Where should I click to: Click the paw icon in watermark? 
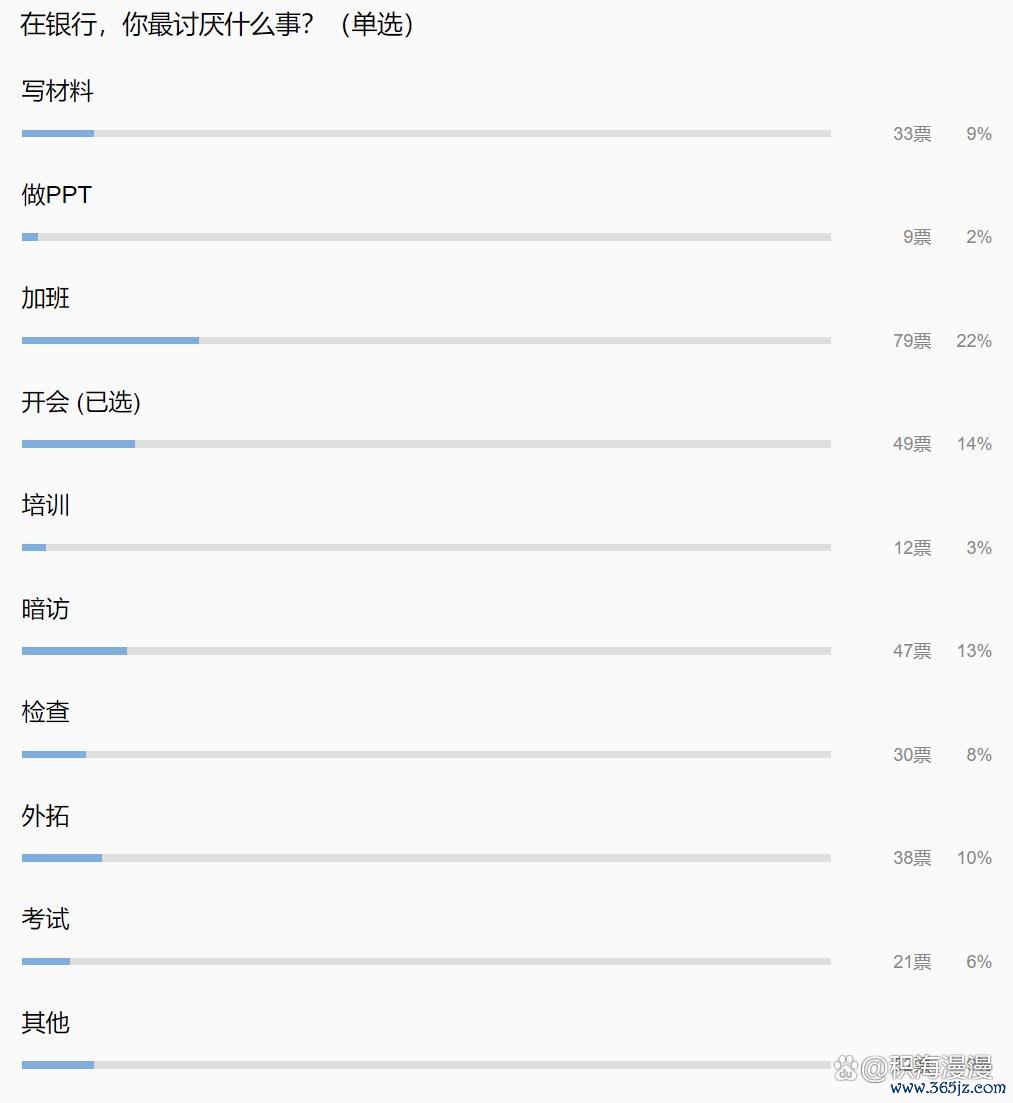846,1068
